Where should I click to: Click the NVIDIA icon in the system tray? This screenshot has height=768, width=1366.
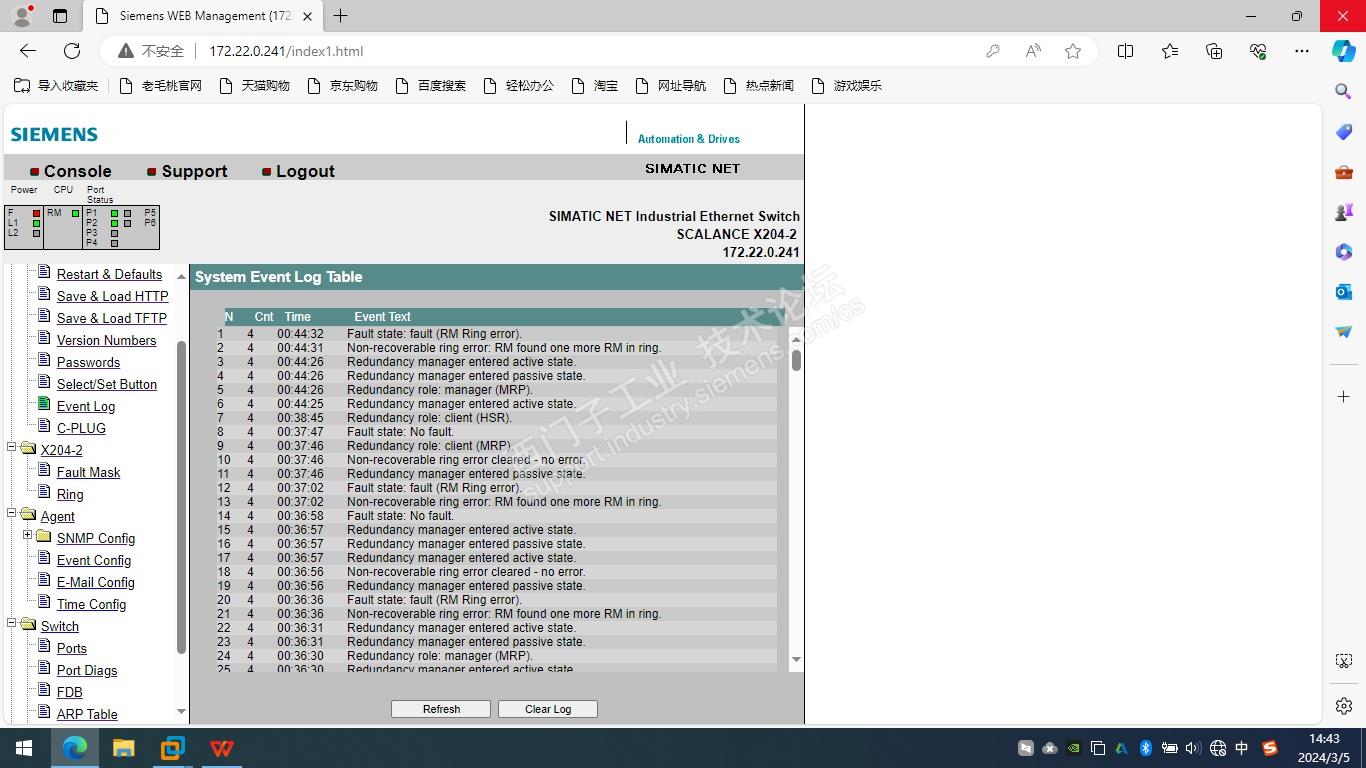1074,748
